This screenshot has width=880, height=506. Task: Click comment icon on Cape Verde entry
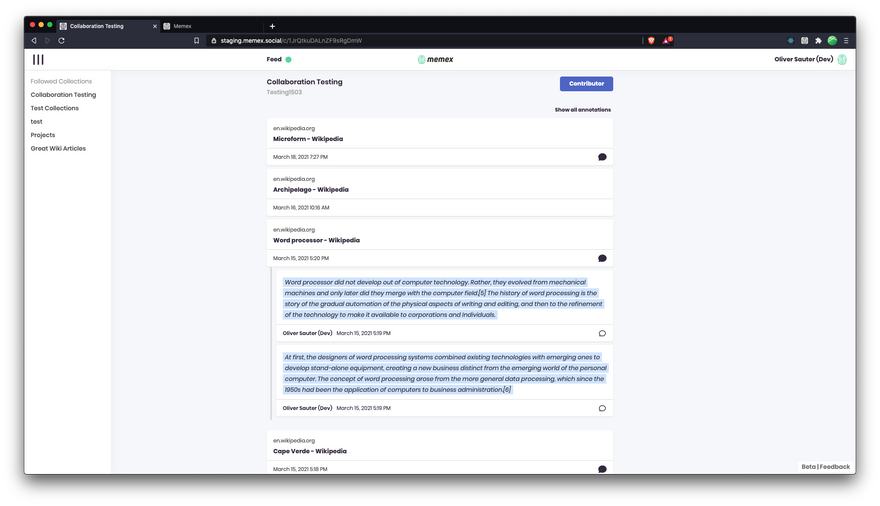[x=602, y=469]
